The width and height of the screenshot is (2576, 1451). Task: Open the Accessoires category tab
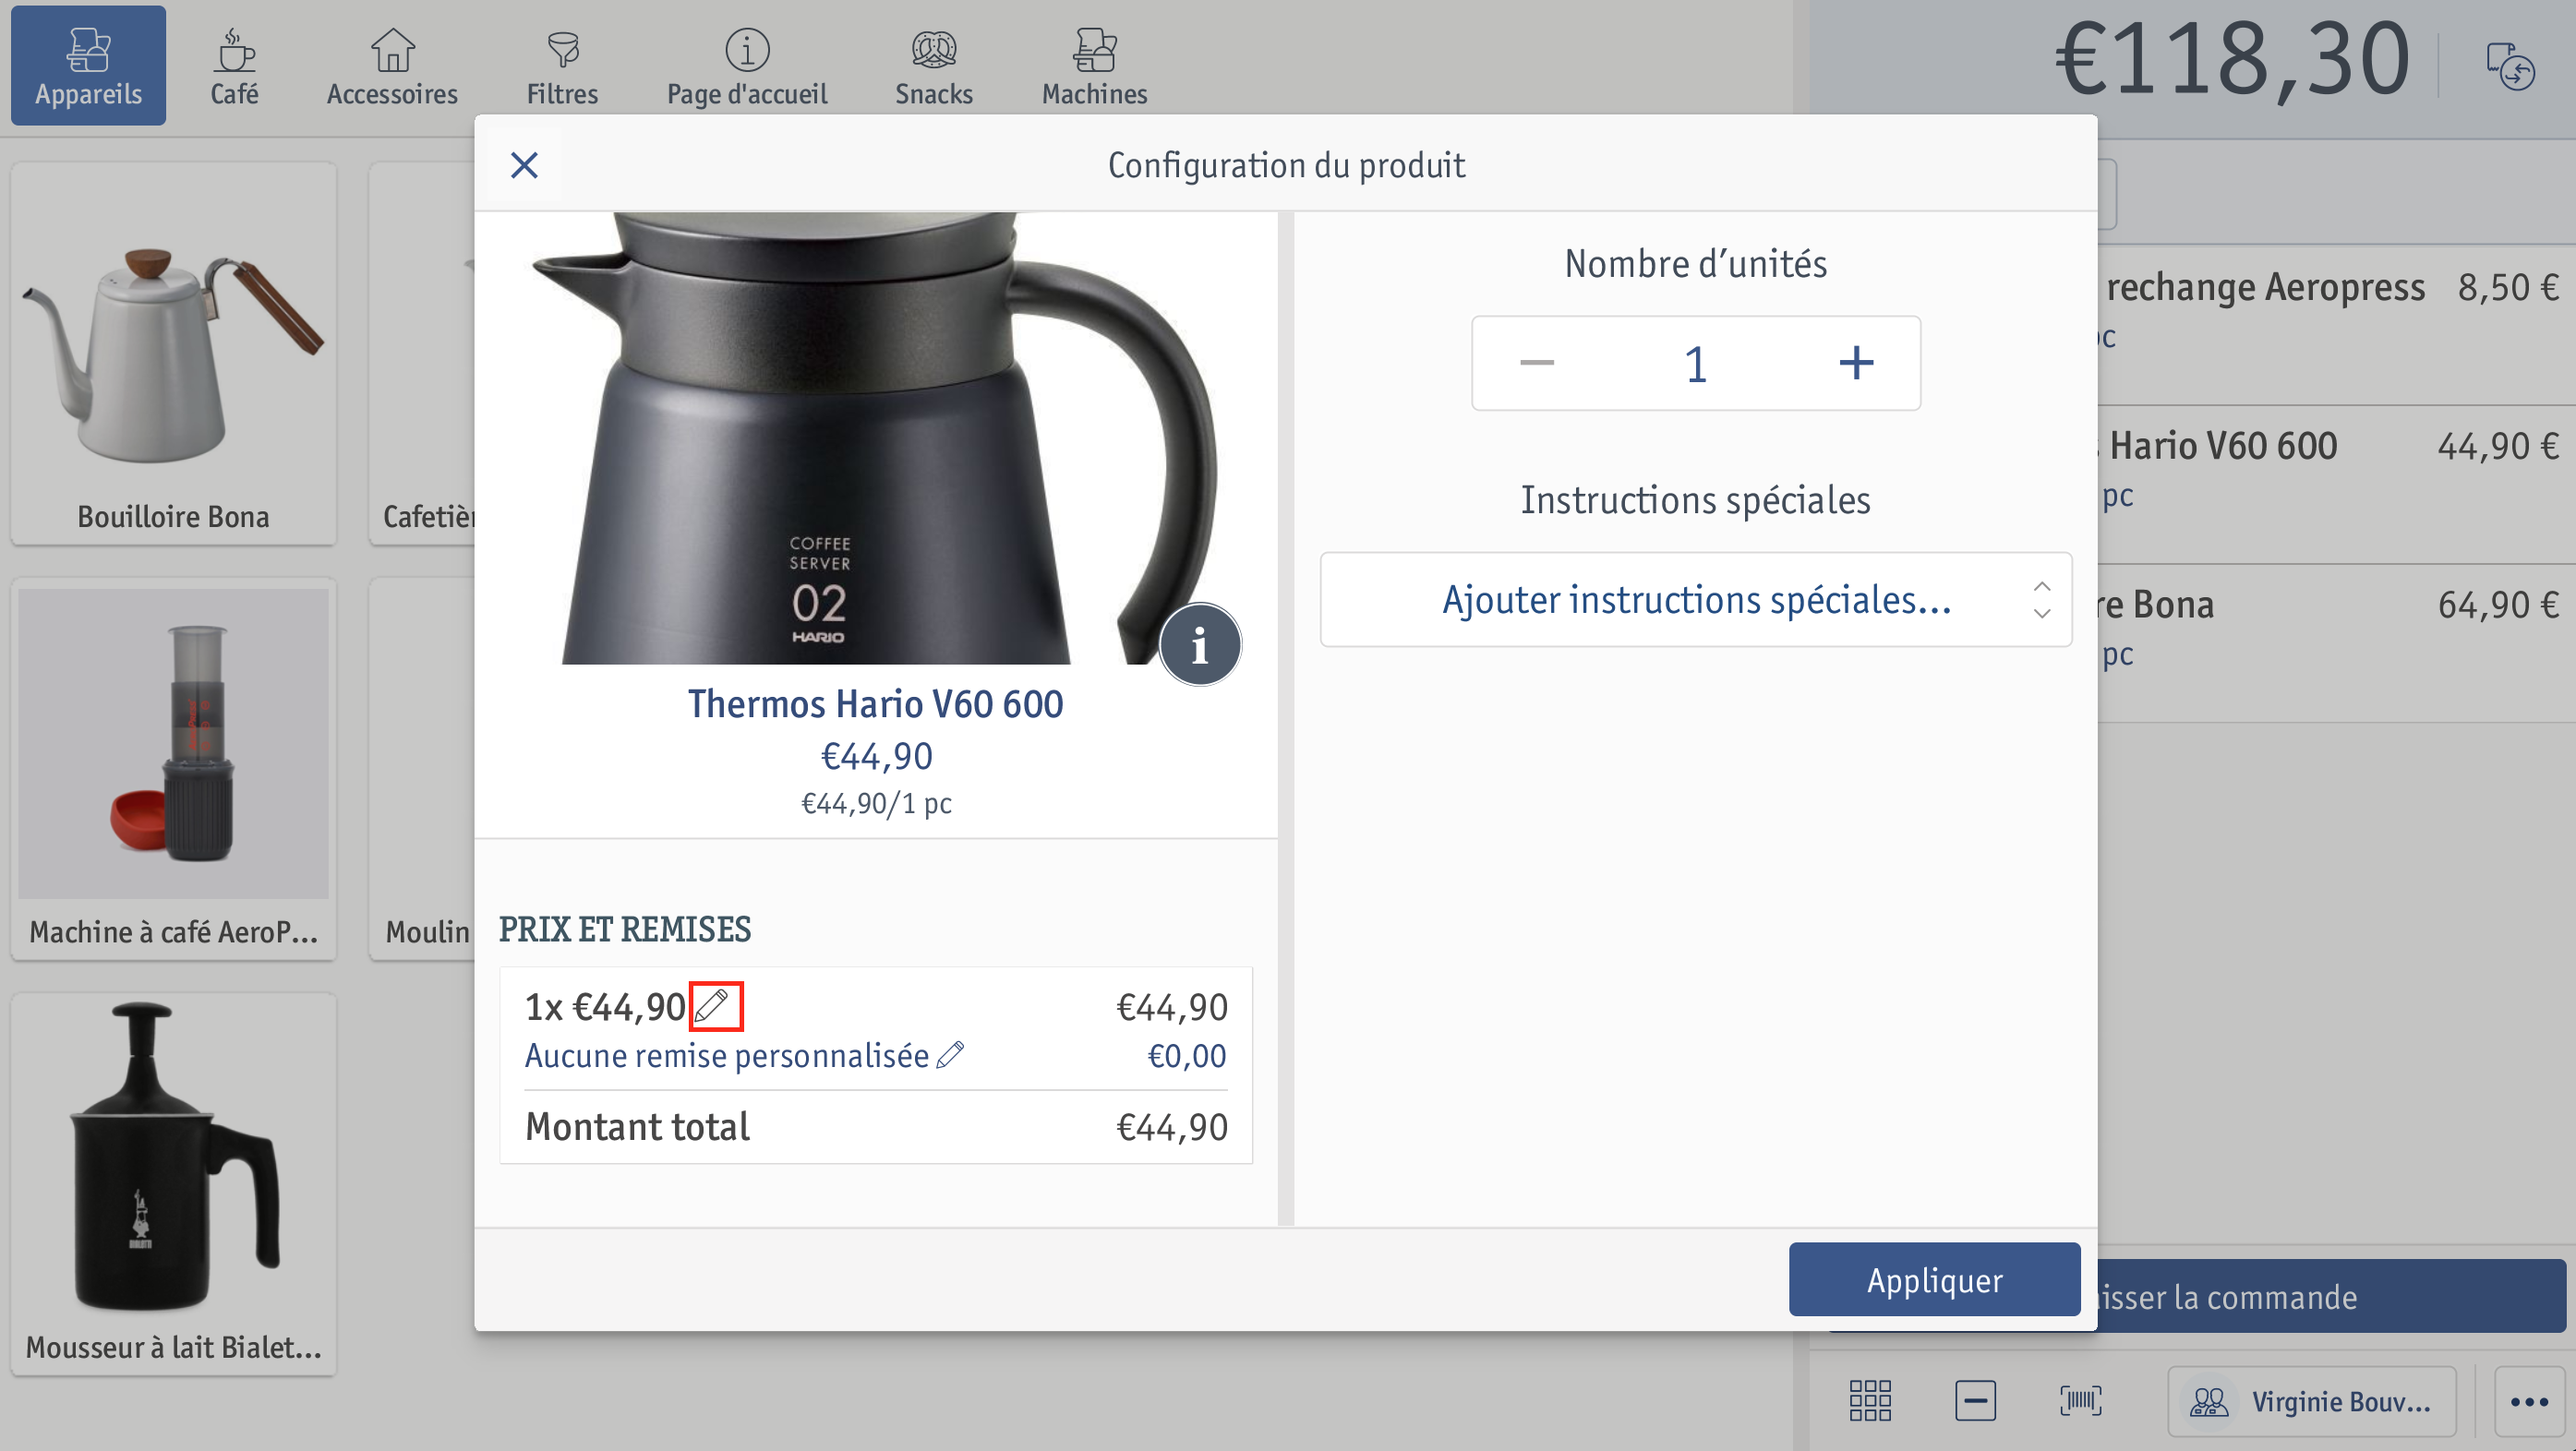point(392,66)
